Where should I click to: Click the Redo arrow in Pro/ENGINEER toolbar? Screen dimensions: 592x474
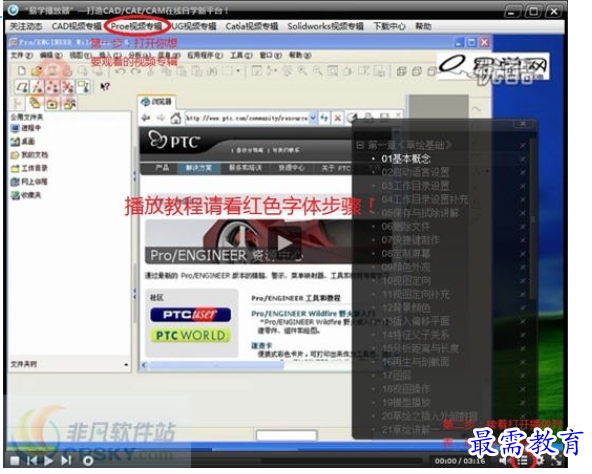pyautogui.click(x=136, y=71)
